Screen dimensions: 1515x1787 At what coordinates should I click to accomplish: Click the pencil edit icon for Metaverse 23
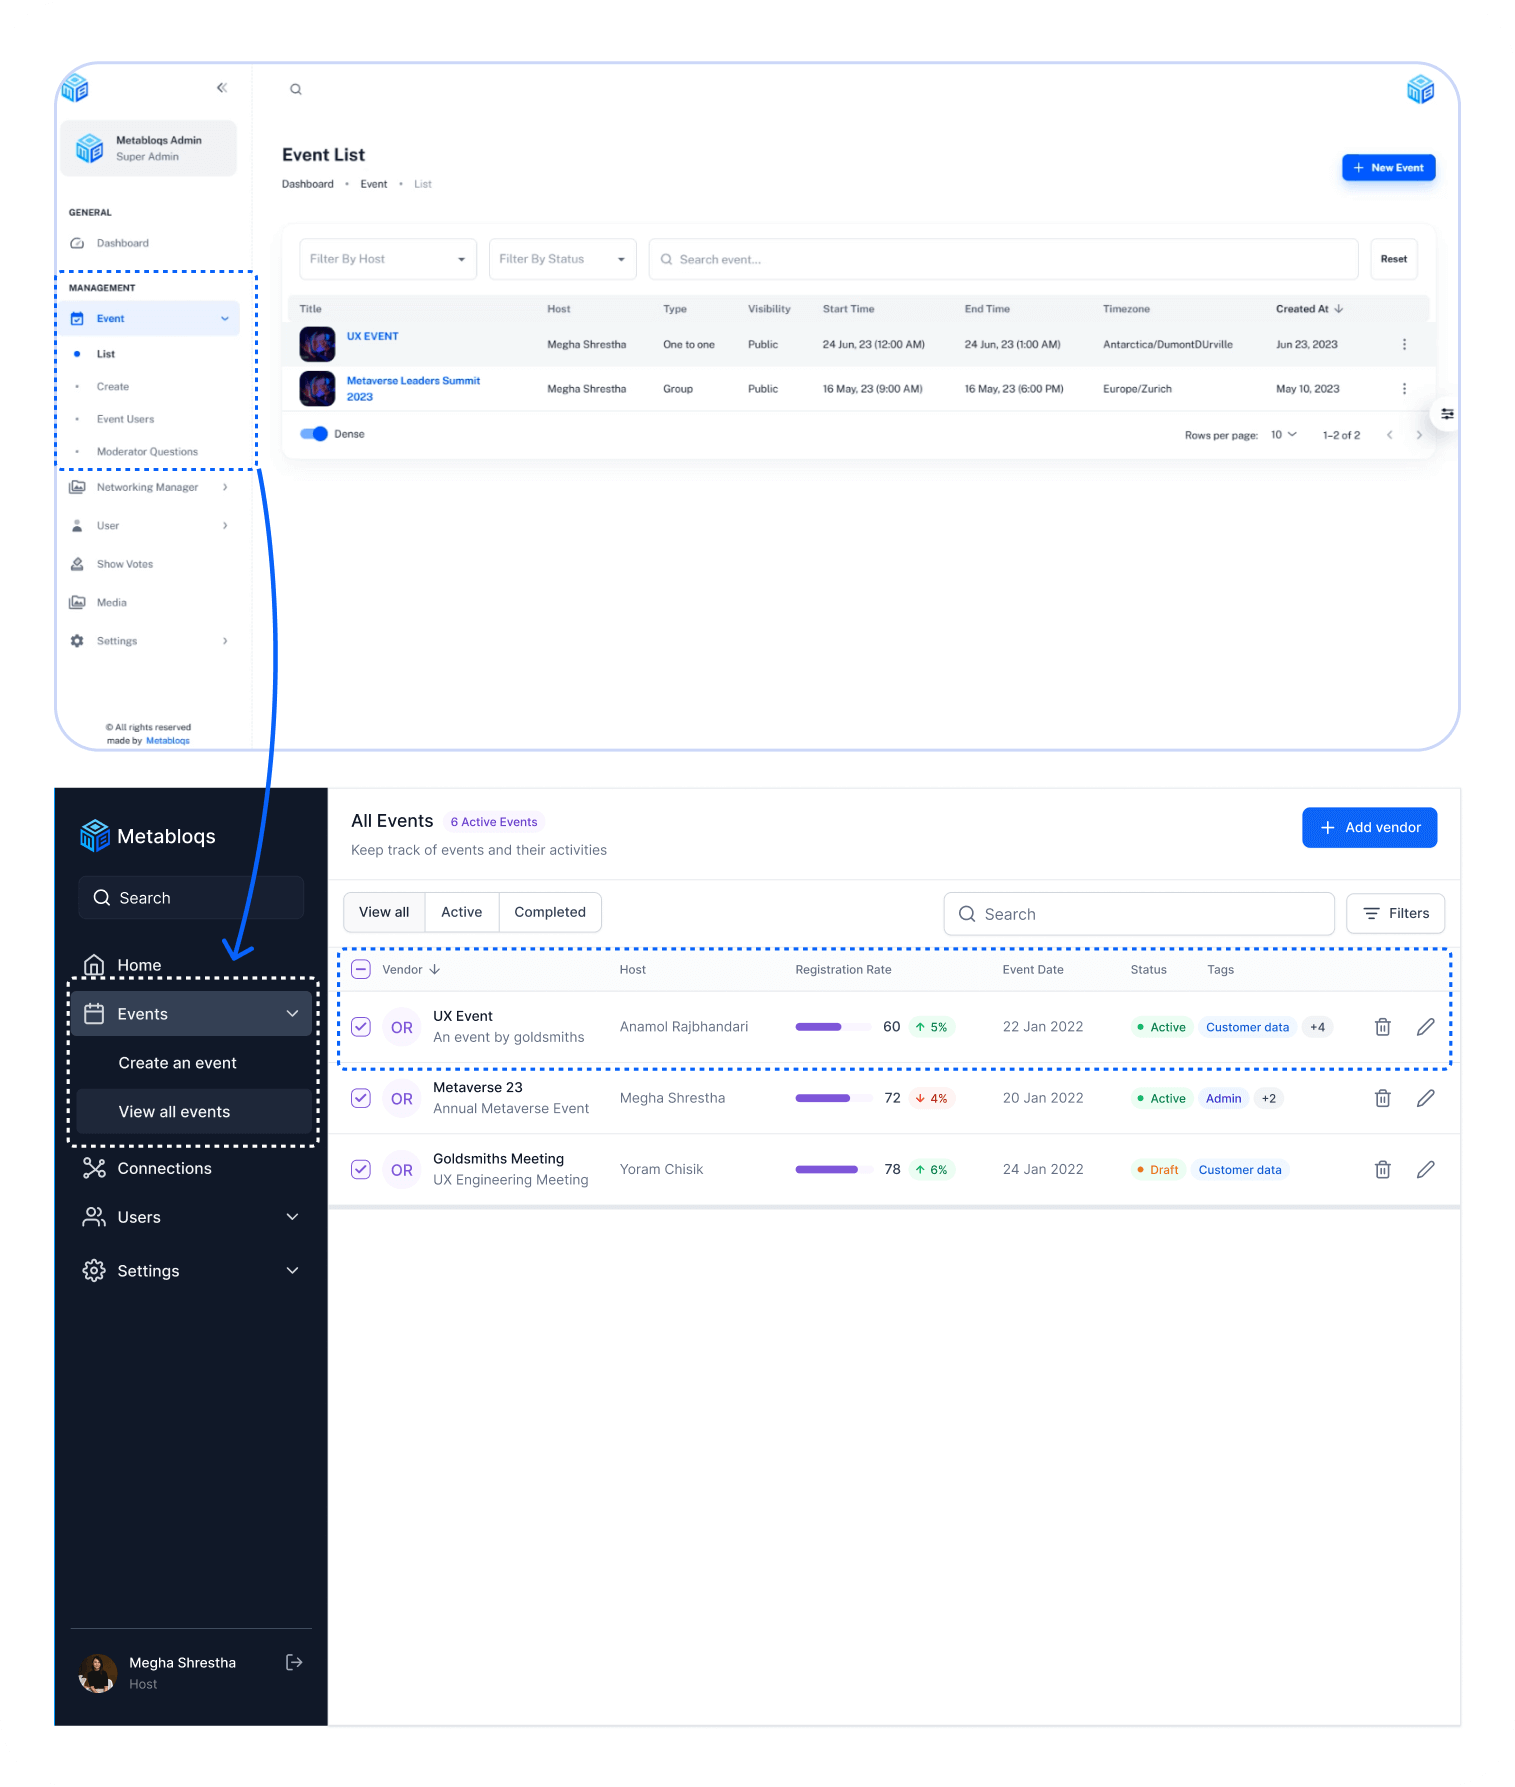(x=1425, y=1098)
